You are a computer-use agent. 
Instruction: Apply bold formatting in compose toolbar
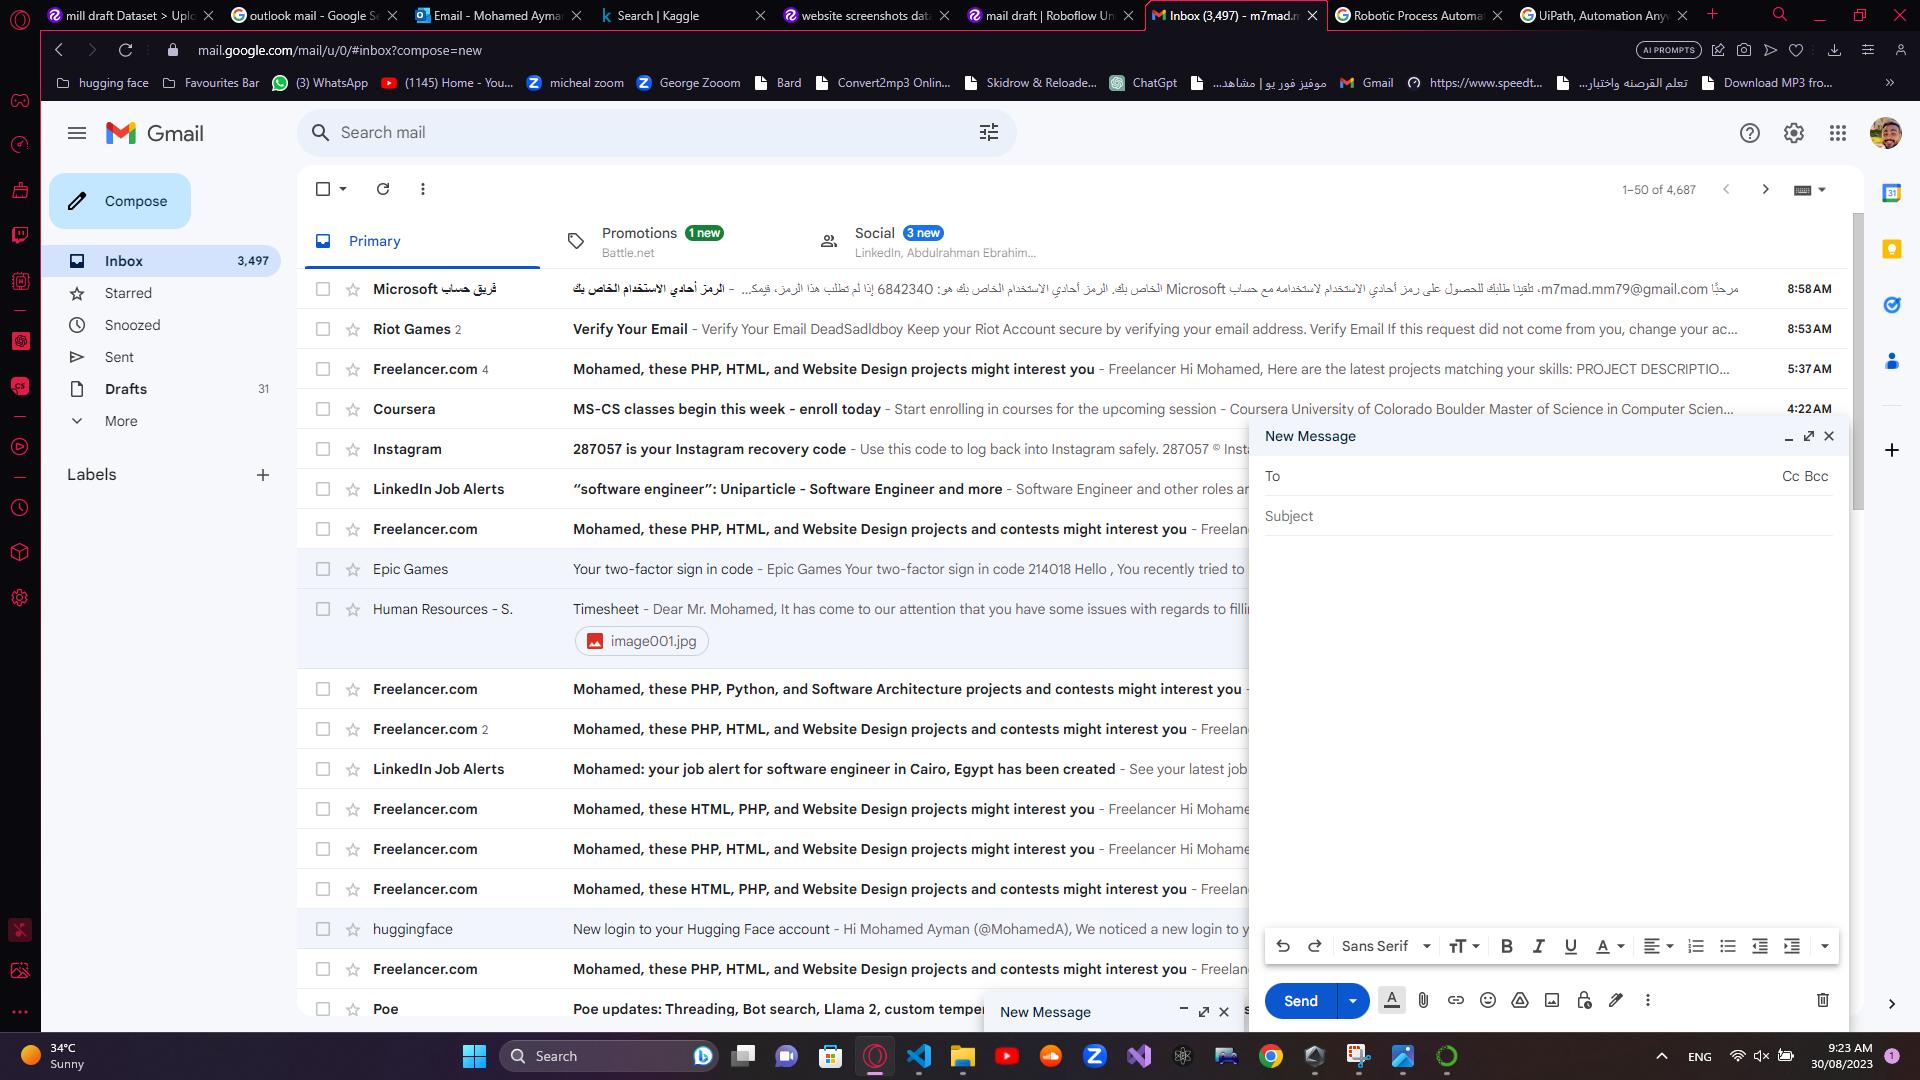[x=1506, y=946]
